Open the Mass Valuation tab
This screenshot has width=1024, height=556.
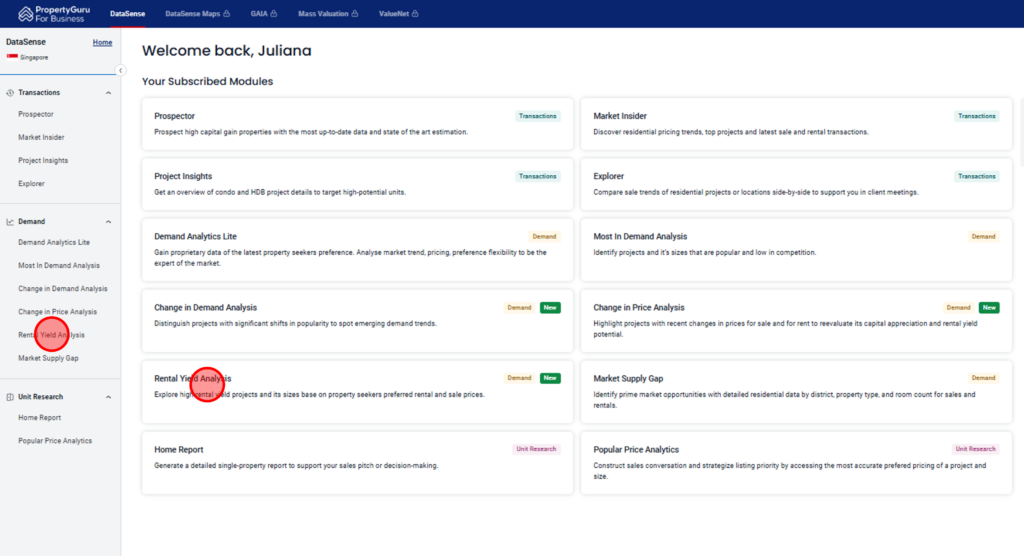coord(328,14)
